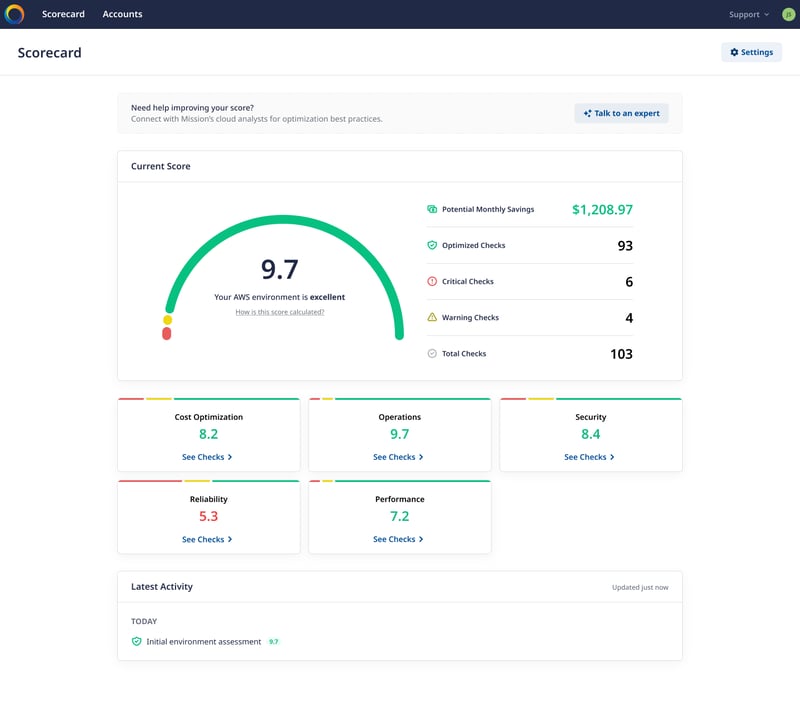Open See Checks under Performance

pyautogui.click(x=398, y=539)
